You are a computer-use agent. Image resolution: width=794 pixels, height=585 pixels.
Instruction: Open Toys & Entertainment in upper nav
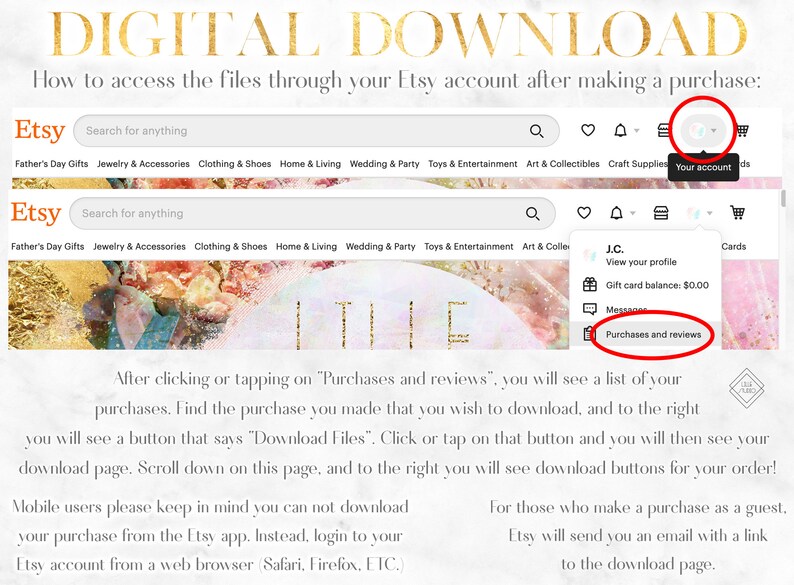473,164
